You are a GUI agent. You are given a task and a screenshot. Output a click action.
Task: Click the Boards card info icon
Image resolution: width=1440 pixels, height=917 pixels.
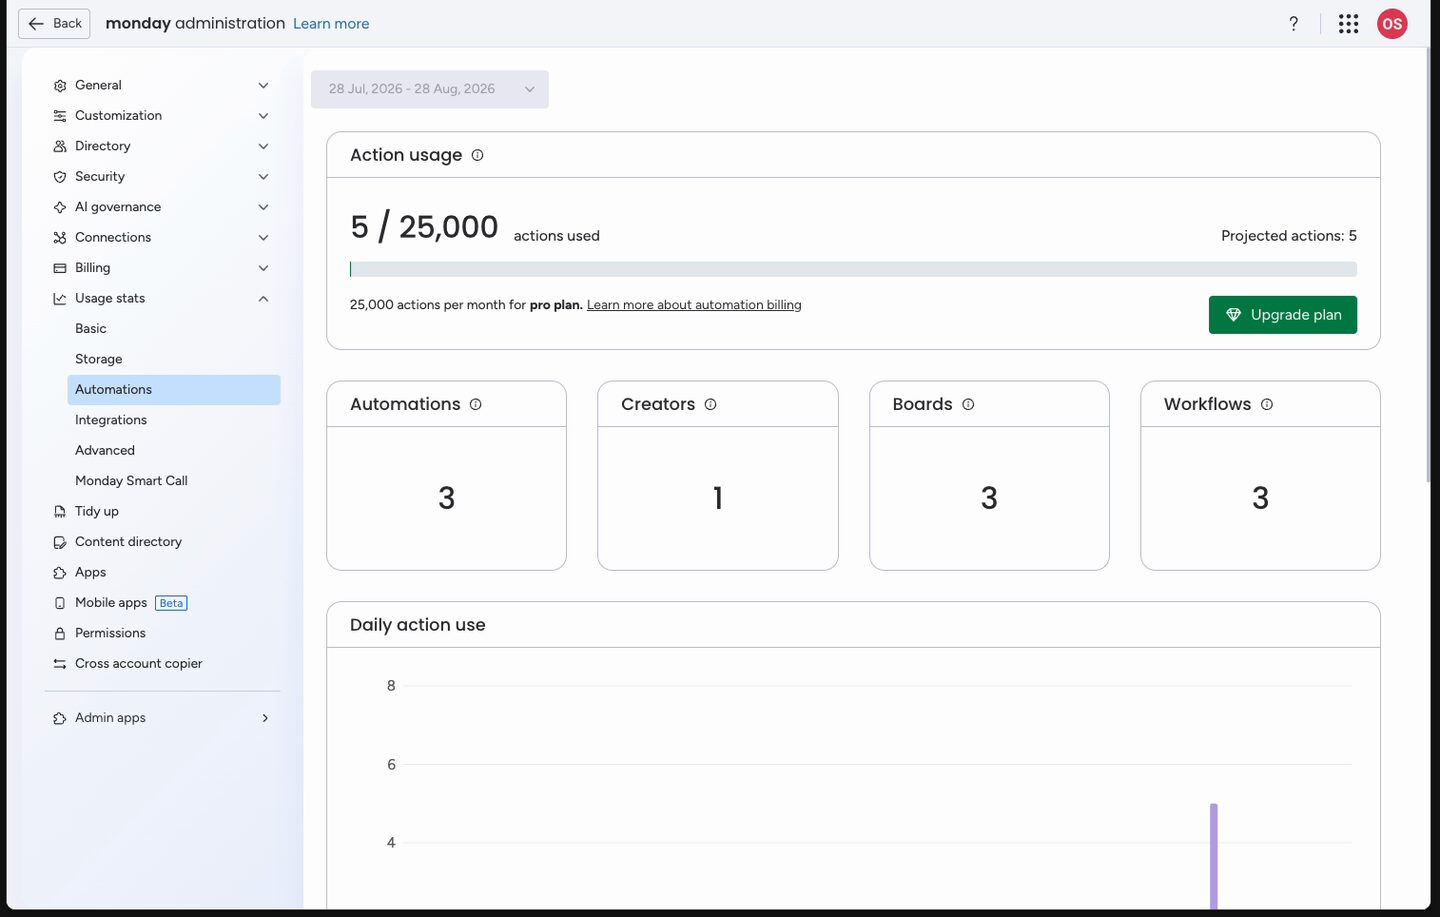coord(968,404)
